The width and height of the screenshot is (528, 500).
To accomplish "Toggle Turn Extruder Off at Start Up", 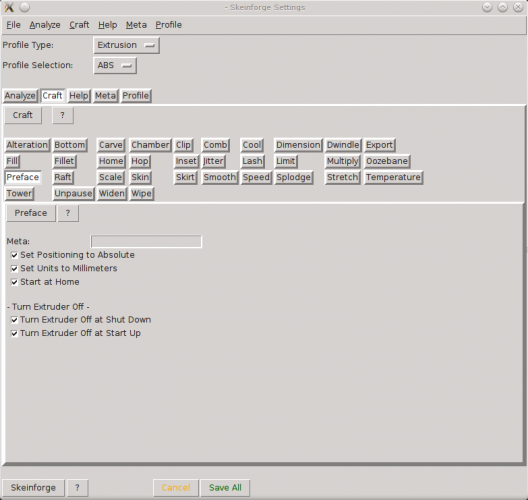I will [14, 333].
